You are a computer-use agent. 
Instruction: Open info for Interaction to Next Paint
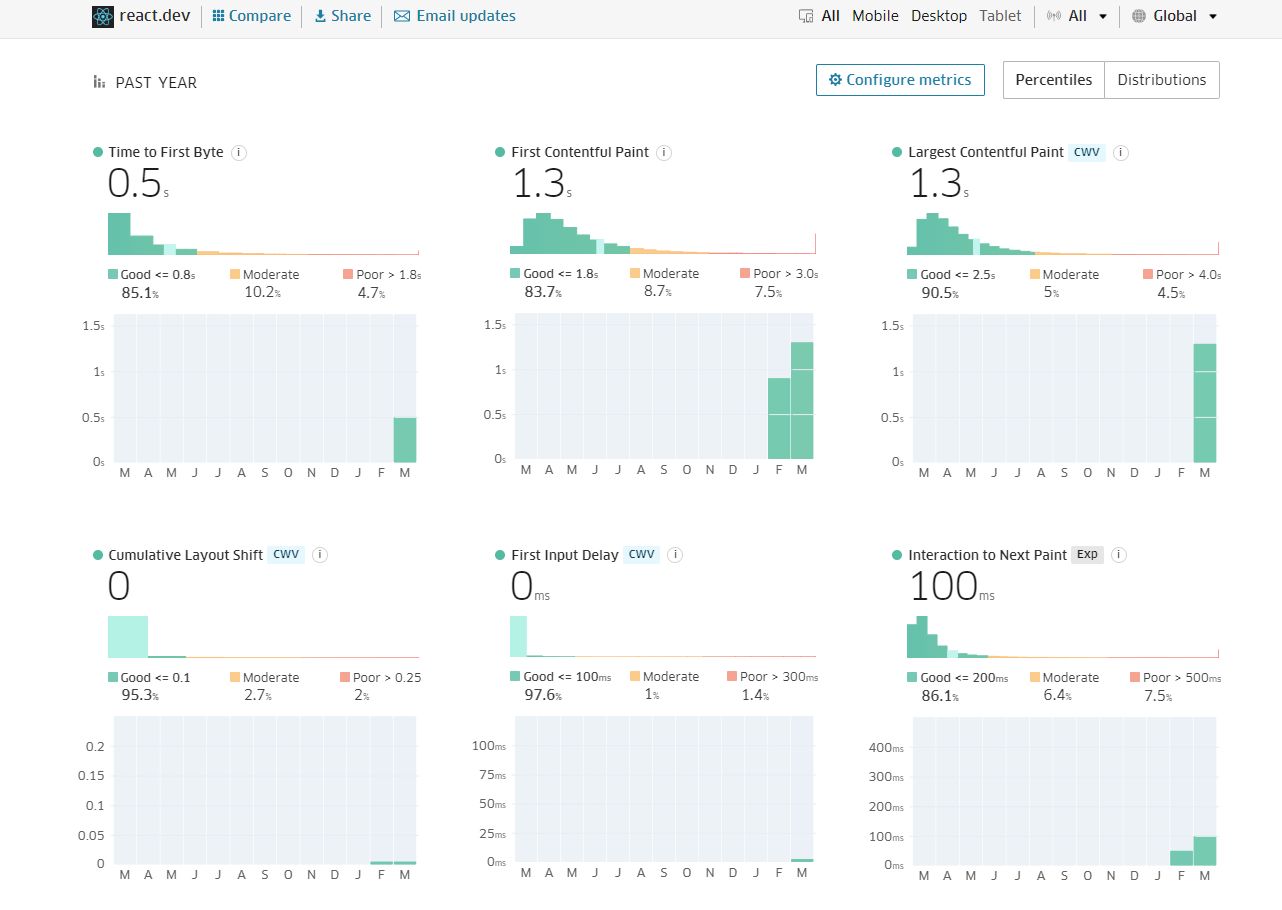pos(1118,554)
